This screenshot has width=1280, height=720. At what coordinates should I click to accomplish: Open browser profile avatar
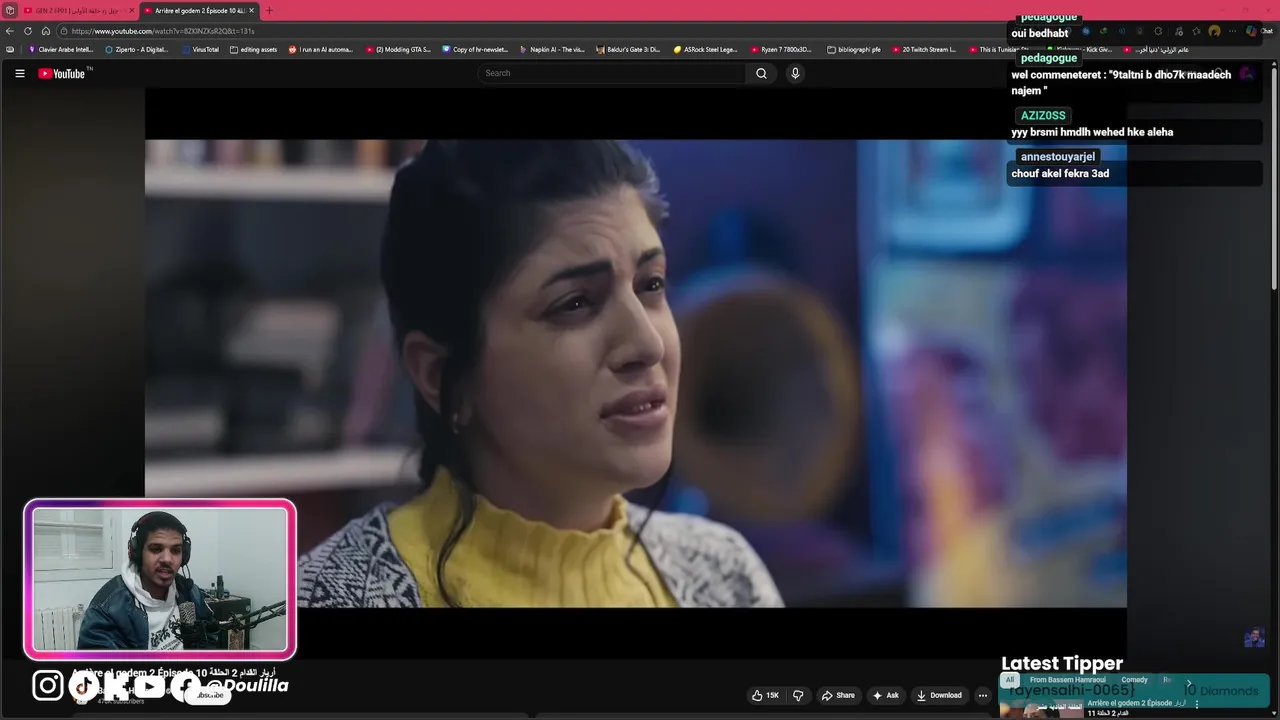point(1214,31)
